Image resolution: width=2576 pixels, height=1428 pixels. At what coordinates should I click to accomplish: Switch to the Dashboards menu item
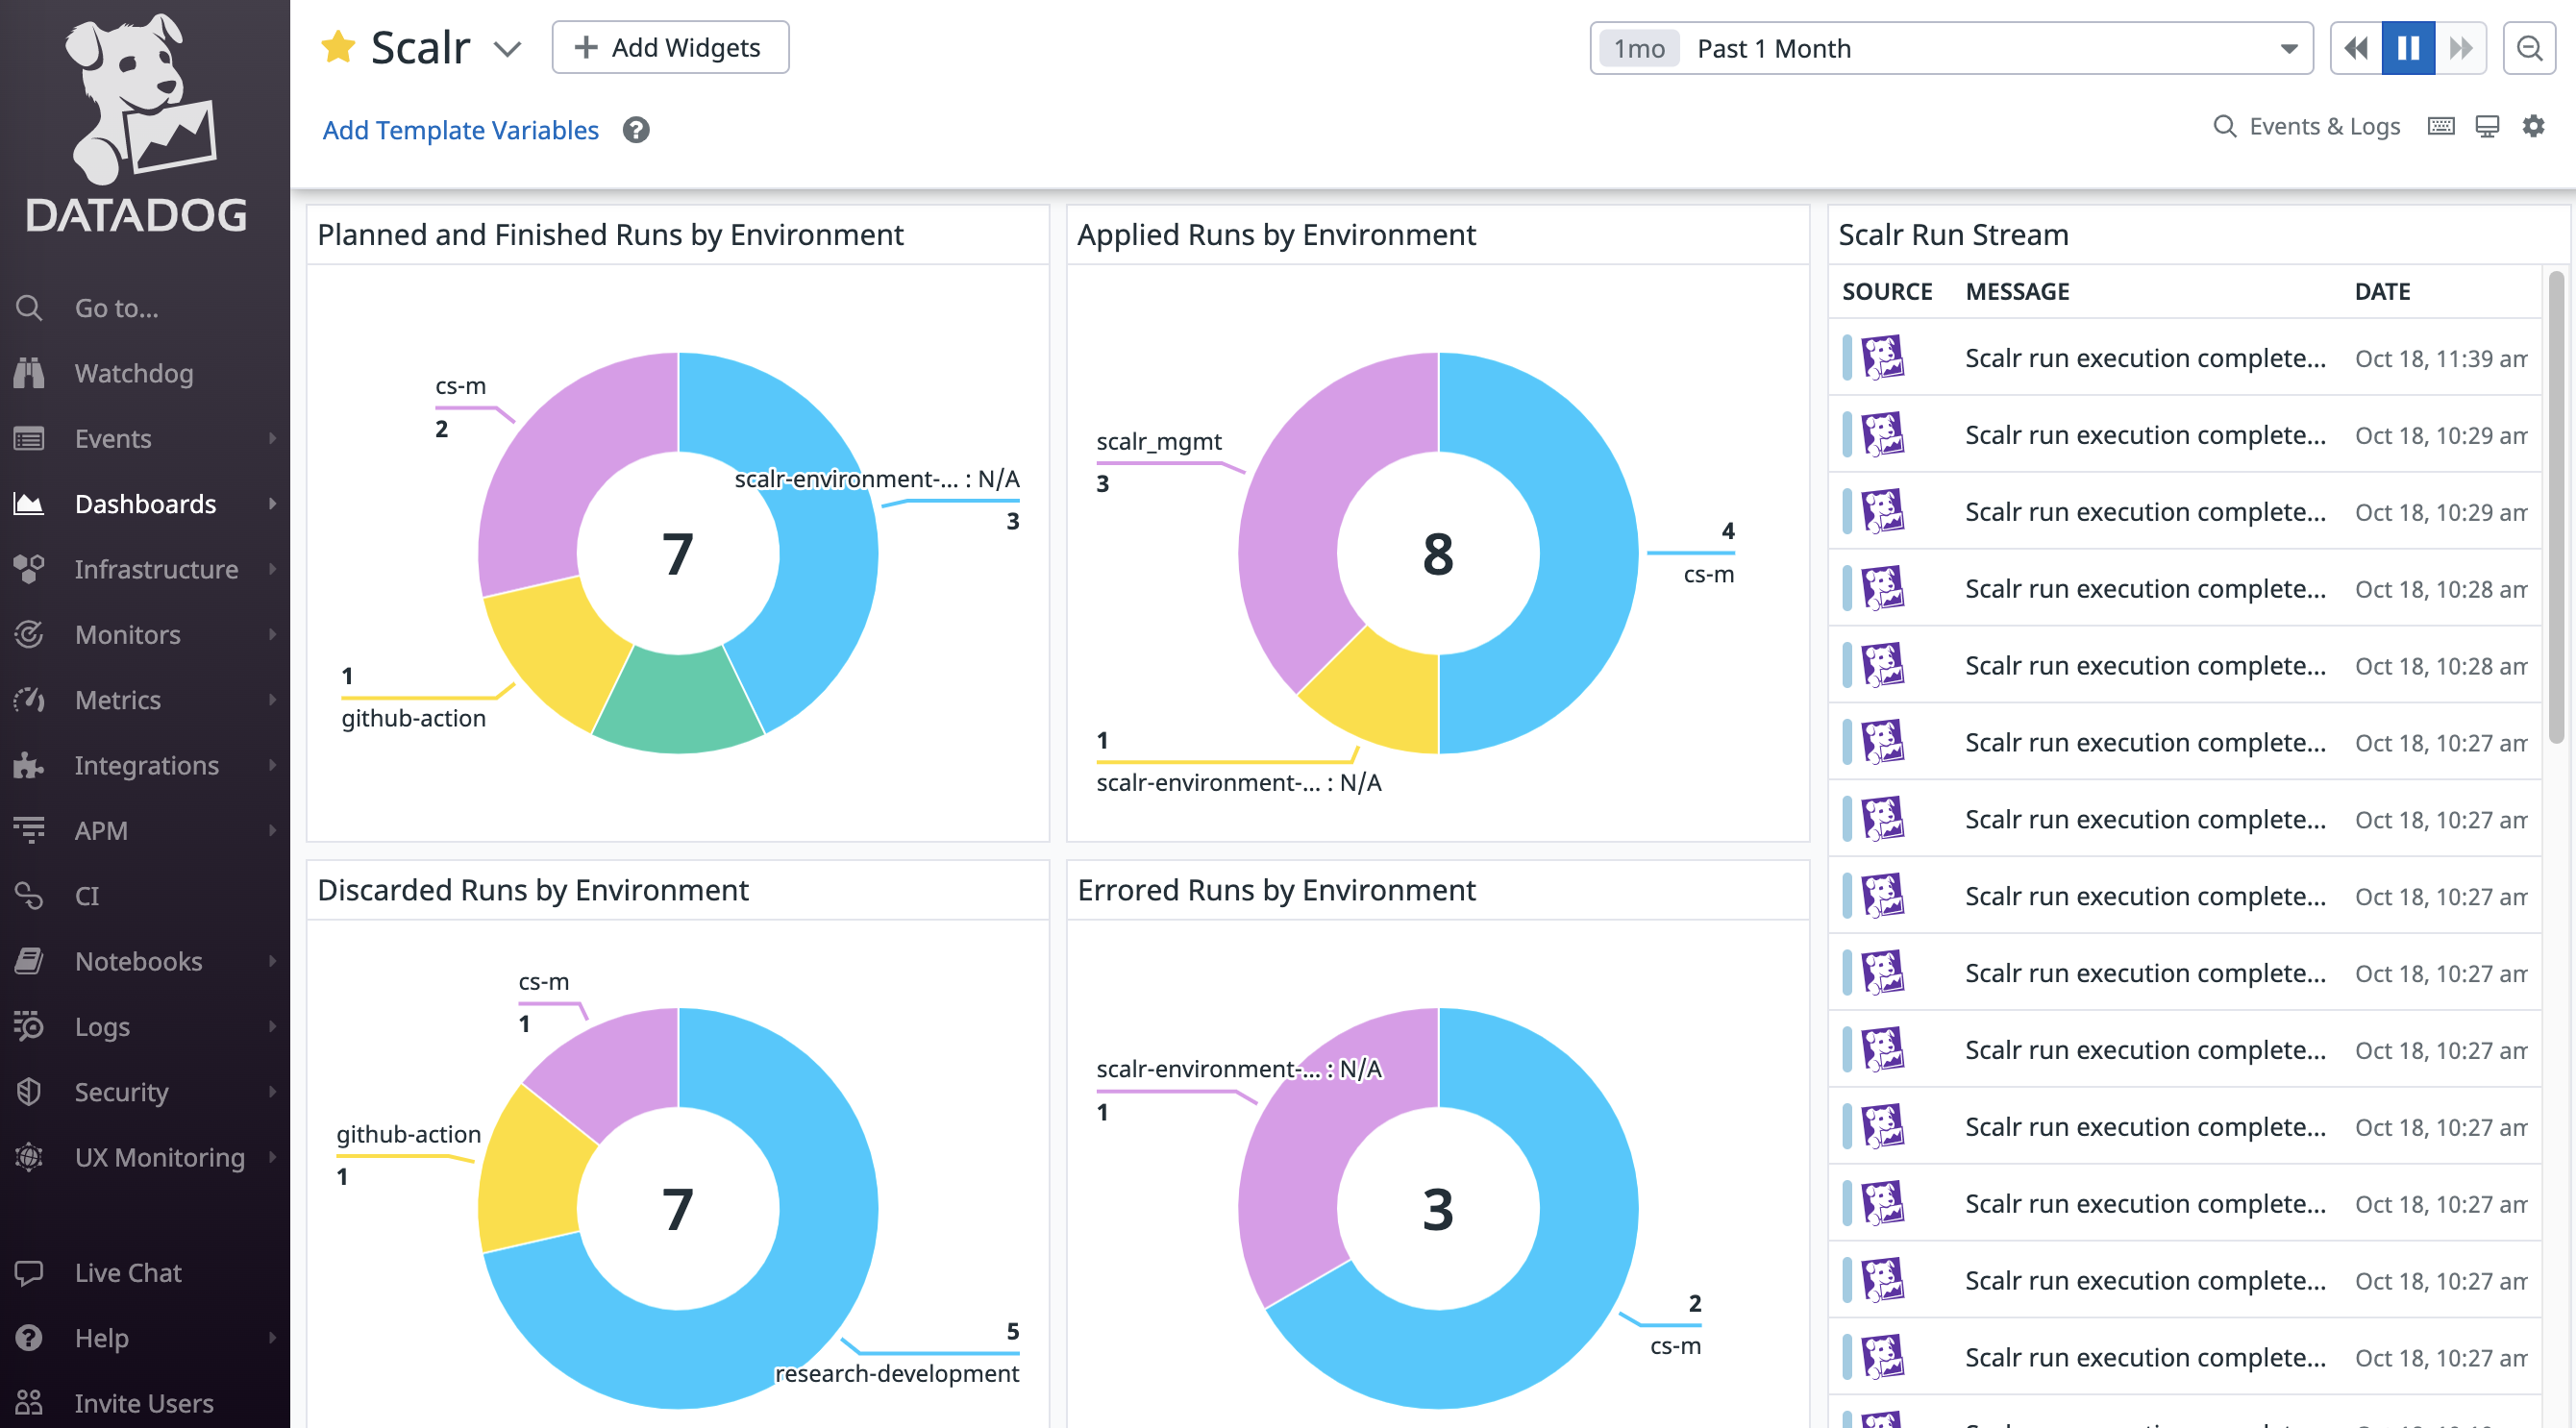[145, 503]
